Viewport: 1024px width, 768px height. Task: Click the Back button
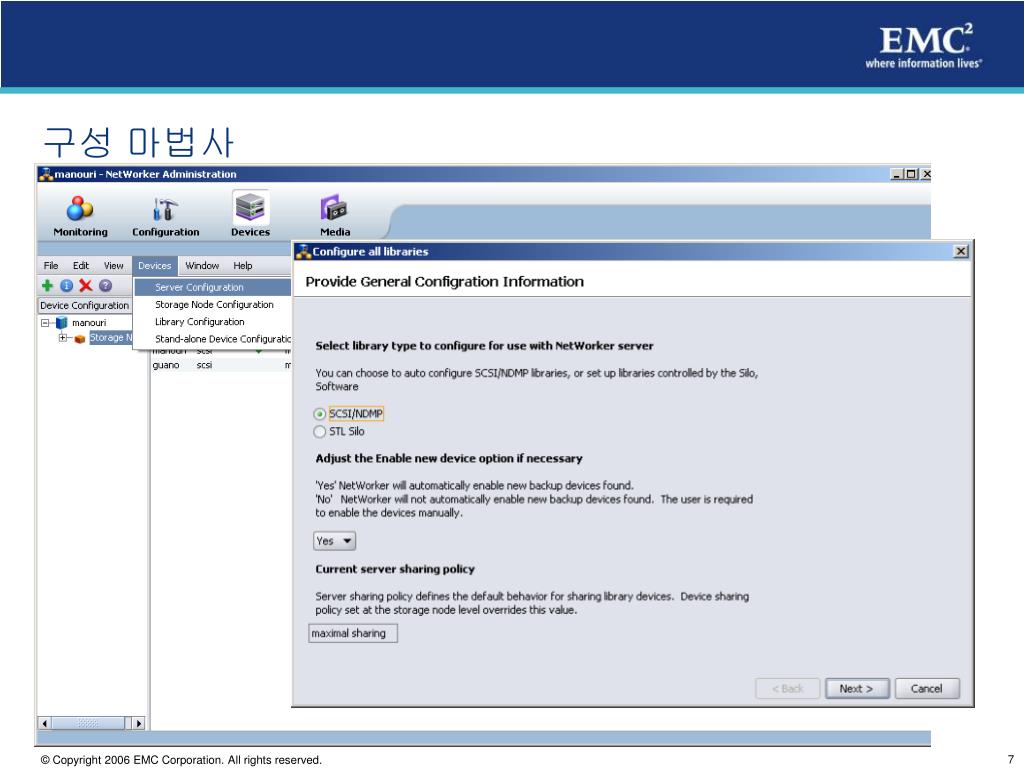pos(788,688)
